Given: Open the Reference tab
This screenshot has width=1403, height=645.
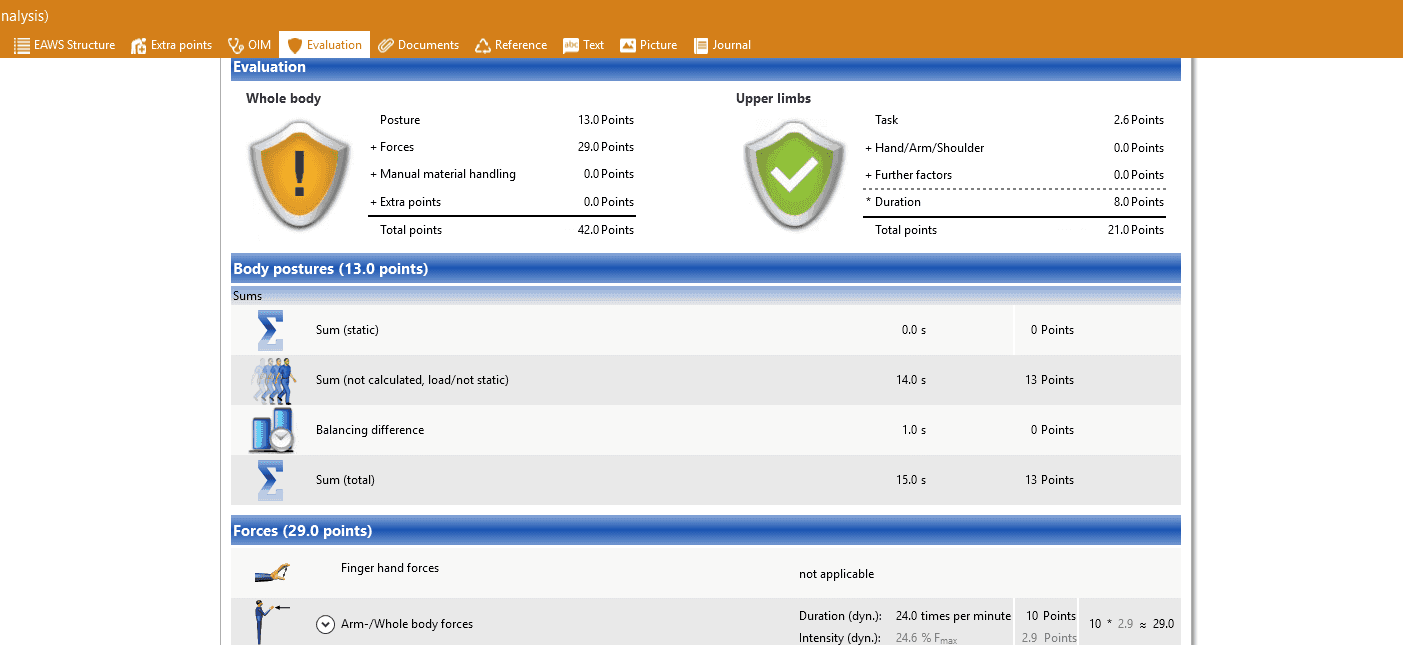Looking at the screenshot, I should 510,45.
